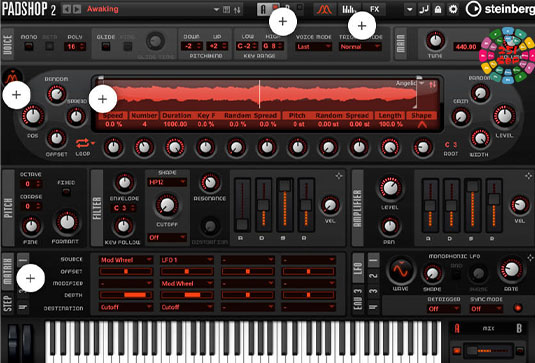
Task: Toggle the Fixed pitch switch
Action: (66, 192)
